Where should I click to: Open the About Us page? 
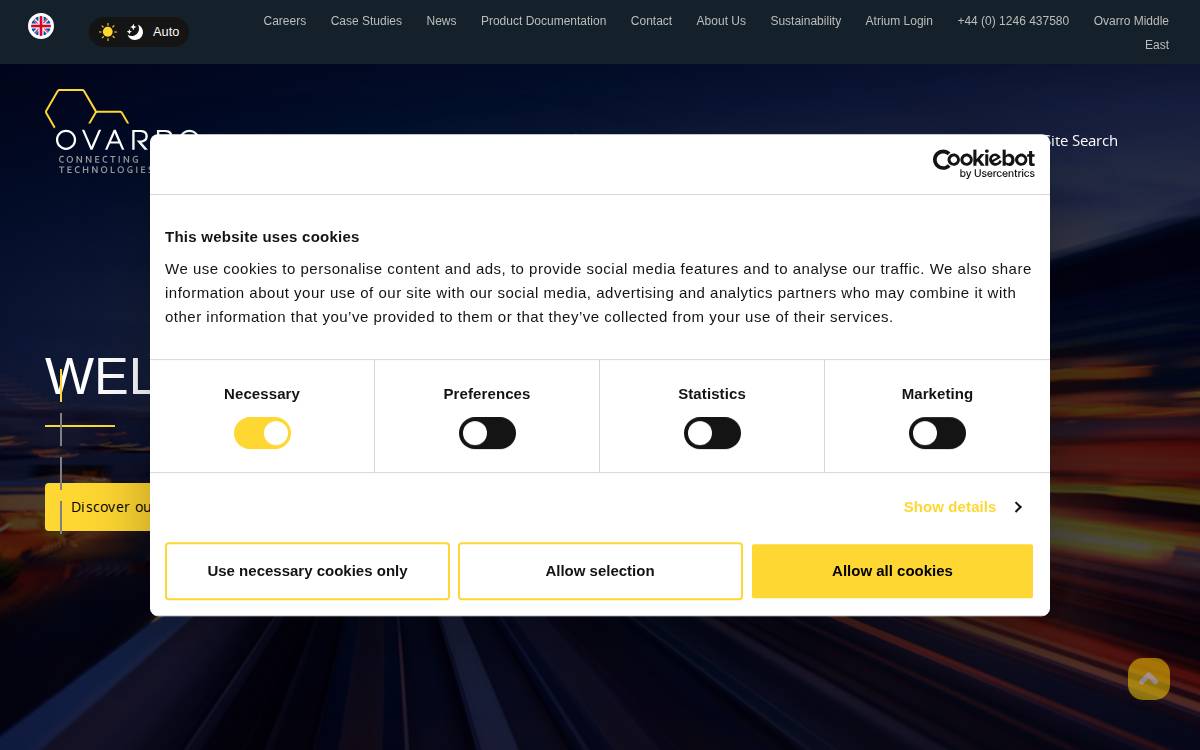click(x=721, y=21)
